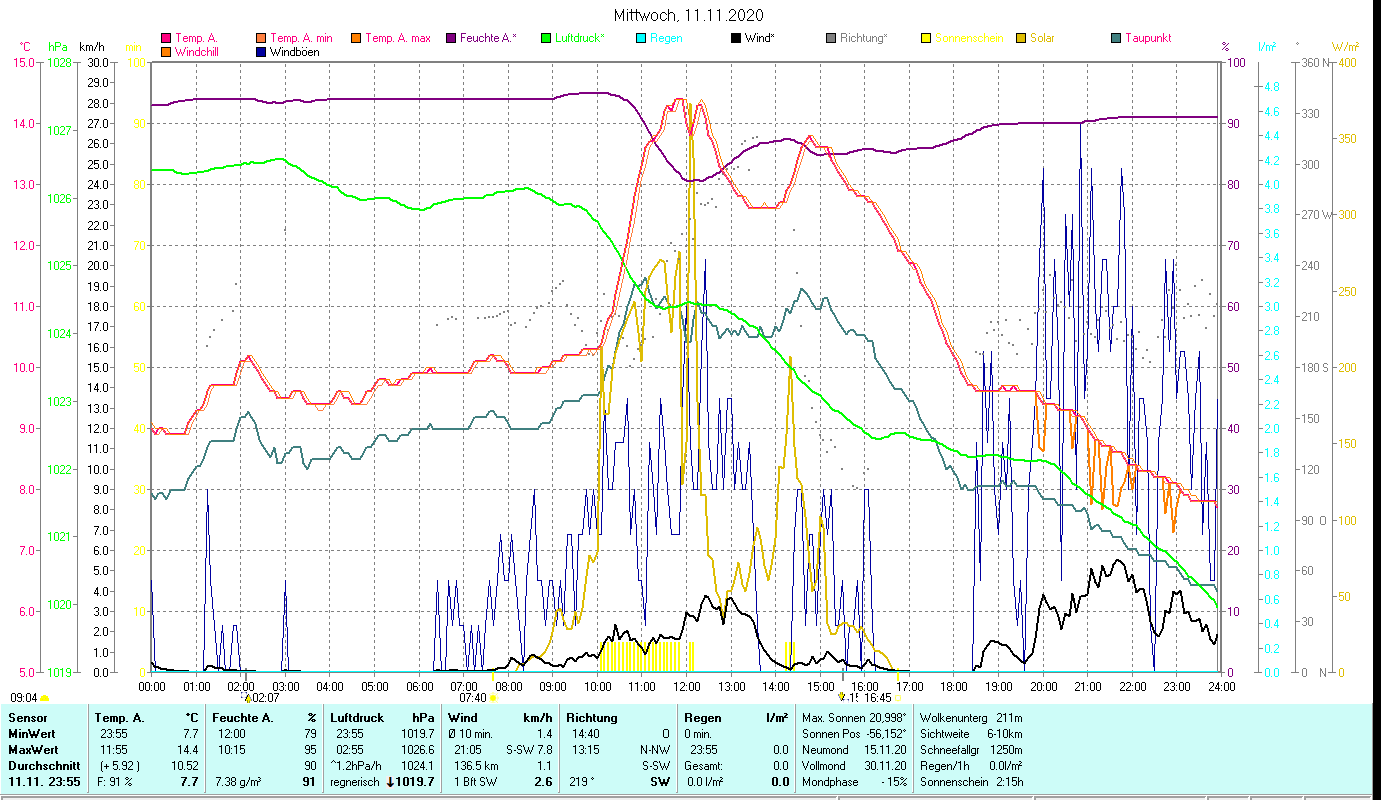This screenshot has height=800, width=1381.
Task: Click the red falling-pressure arrow beside 1019.7
Action: coord(390,782)
